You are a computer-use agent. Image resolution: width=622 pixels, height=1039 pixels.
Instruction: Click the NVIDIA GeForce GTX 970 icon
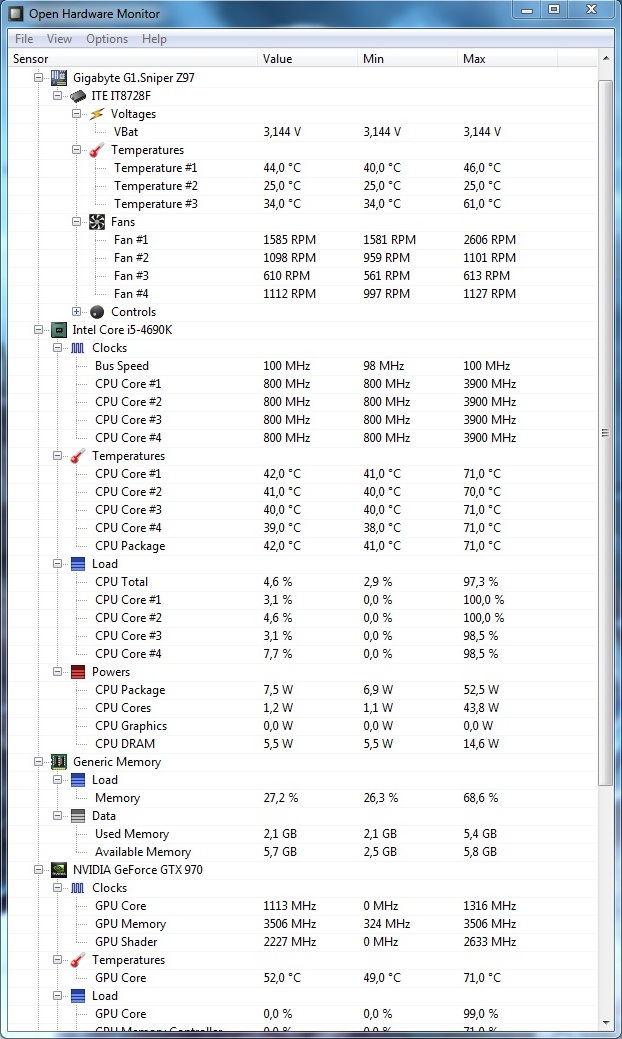point(59,870)
